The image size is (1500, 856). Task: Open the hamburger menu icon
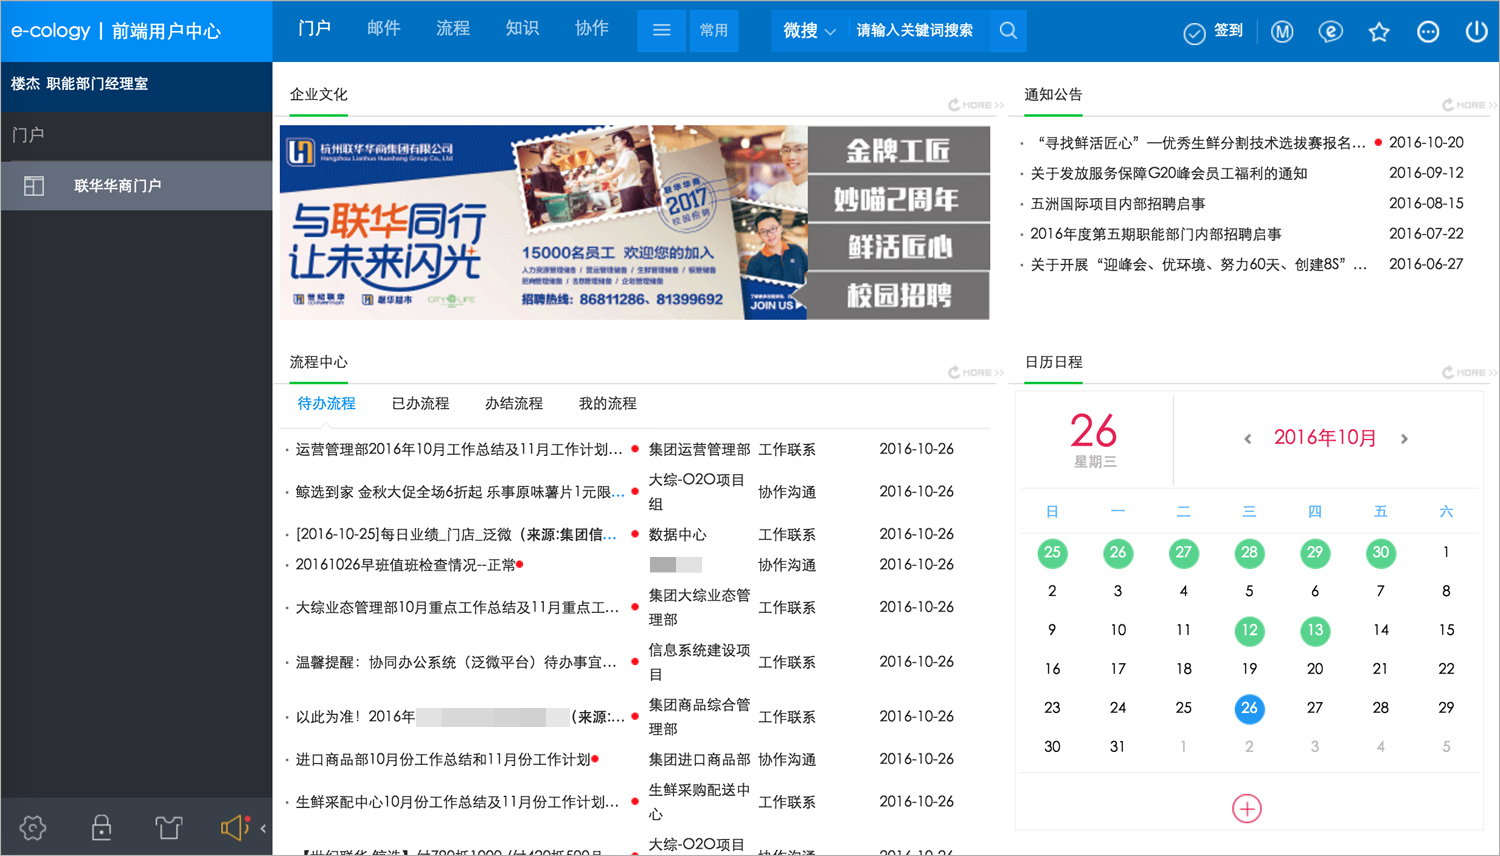pos(661,31)
